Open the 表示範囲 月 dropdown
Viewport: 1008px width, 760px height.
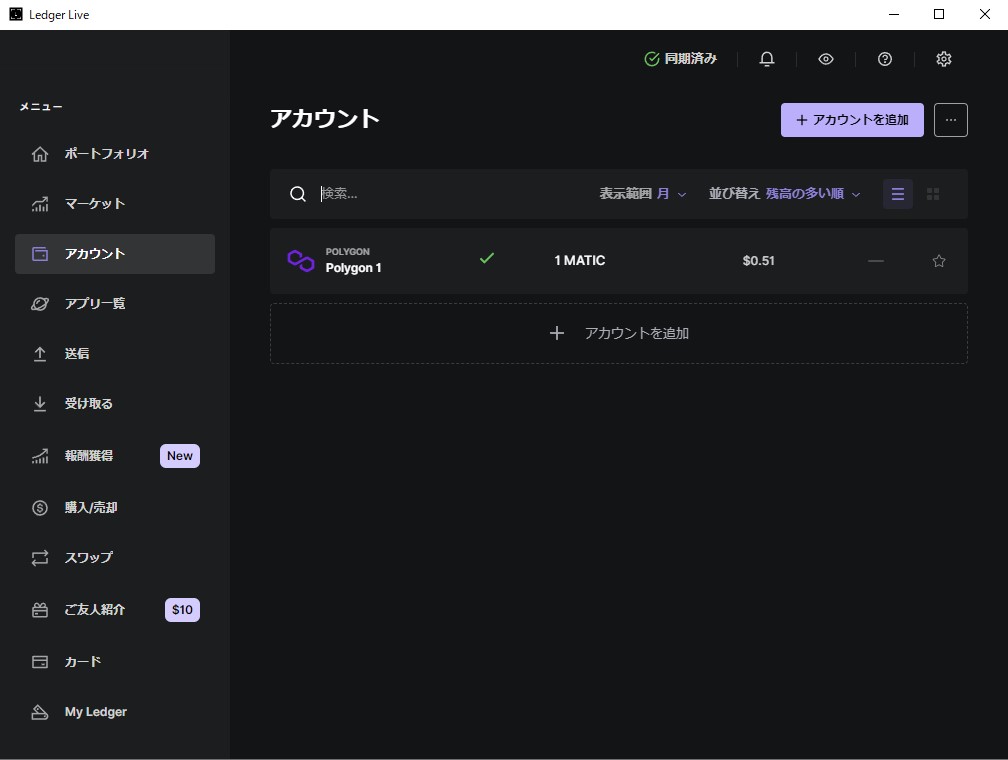tap(643, 194)
